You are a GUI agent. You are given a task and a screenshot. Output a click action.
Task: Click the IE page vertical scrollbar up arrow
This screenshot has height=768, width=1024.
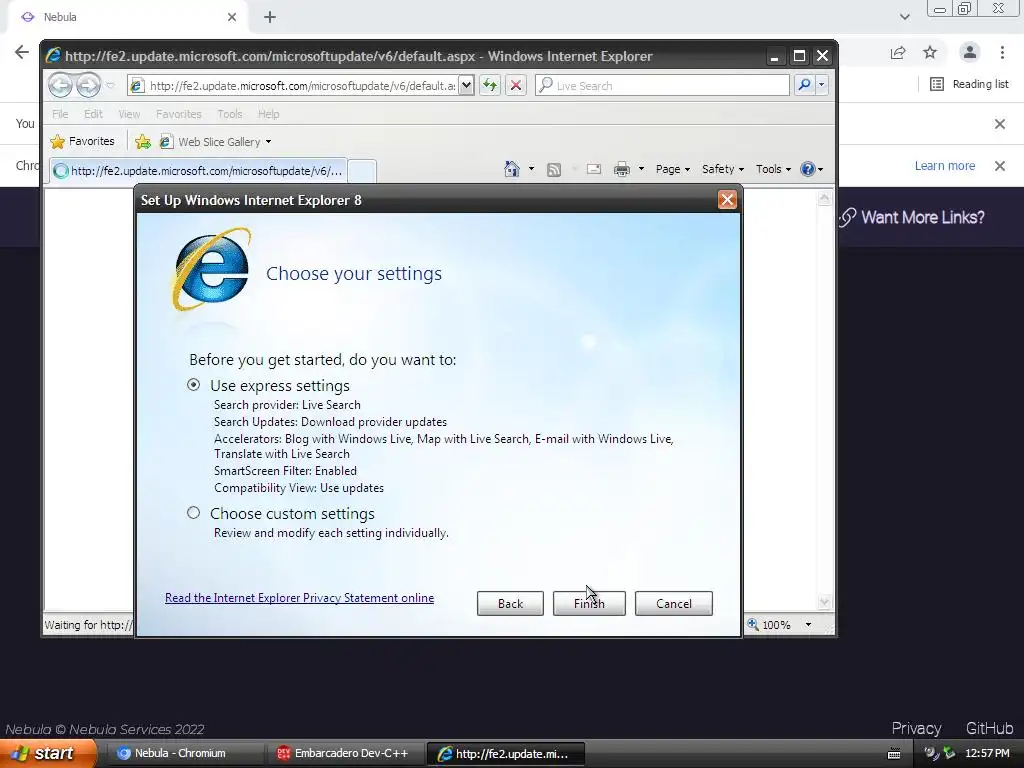click(824, 197)
